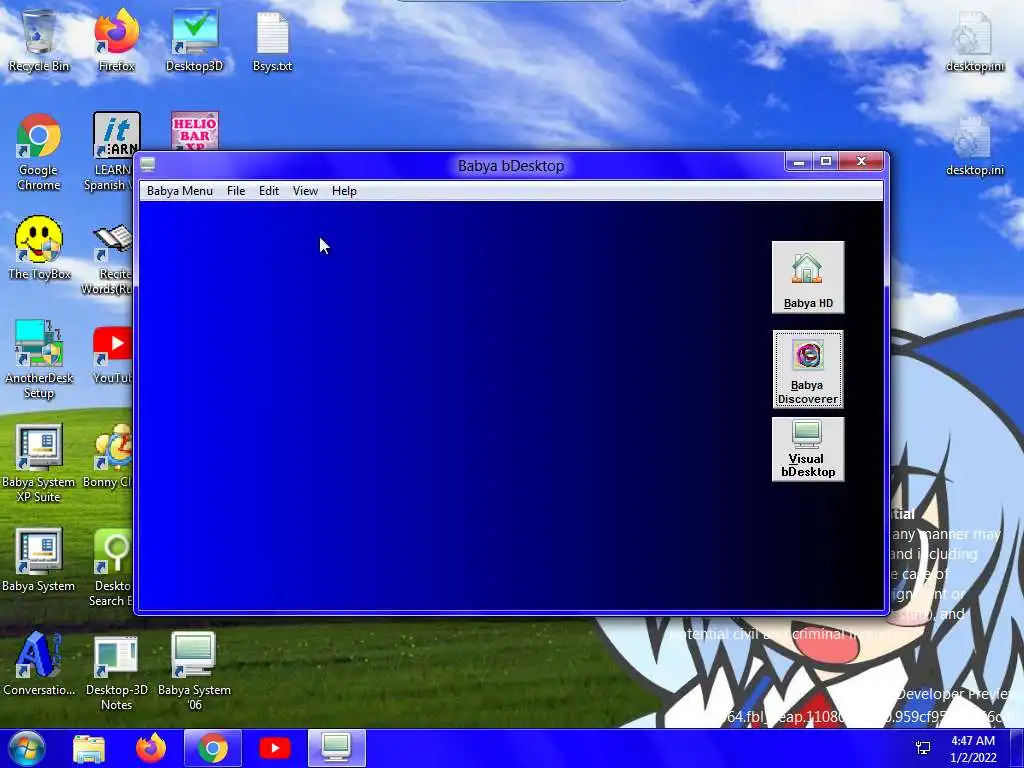Open Firefox from the taskbar

(x=151, y=748)
